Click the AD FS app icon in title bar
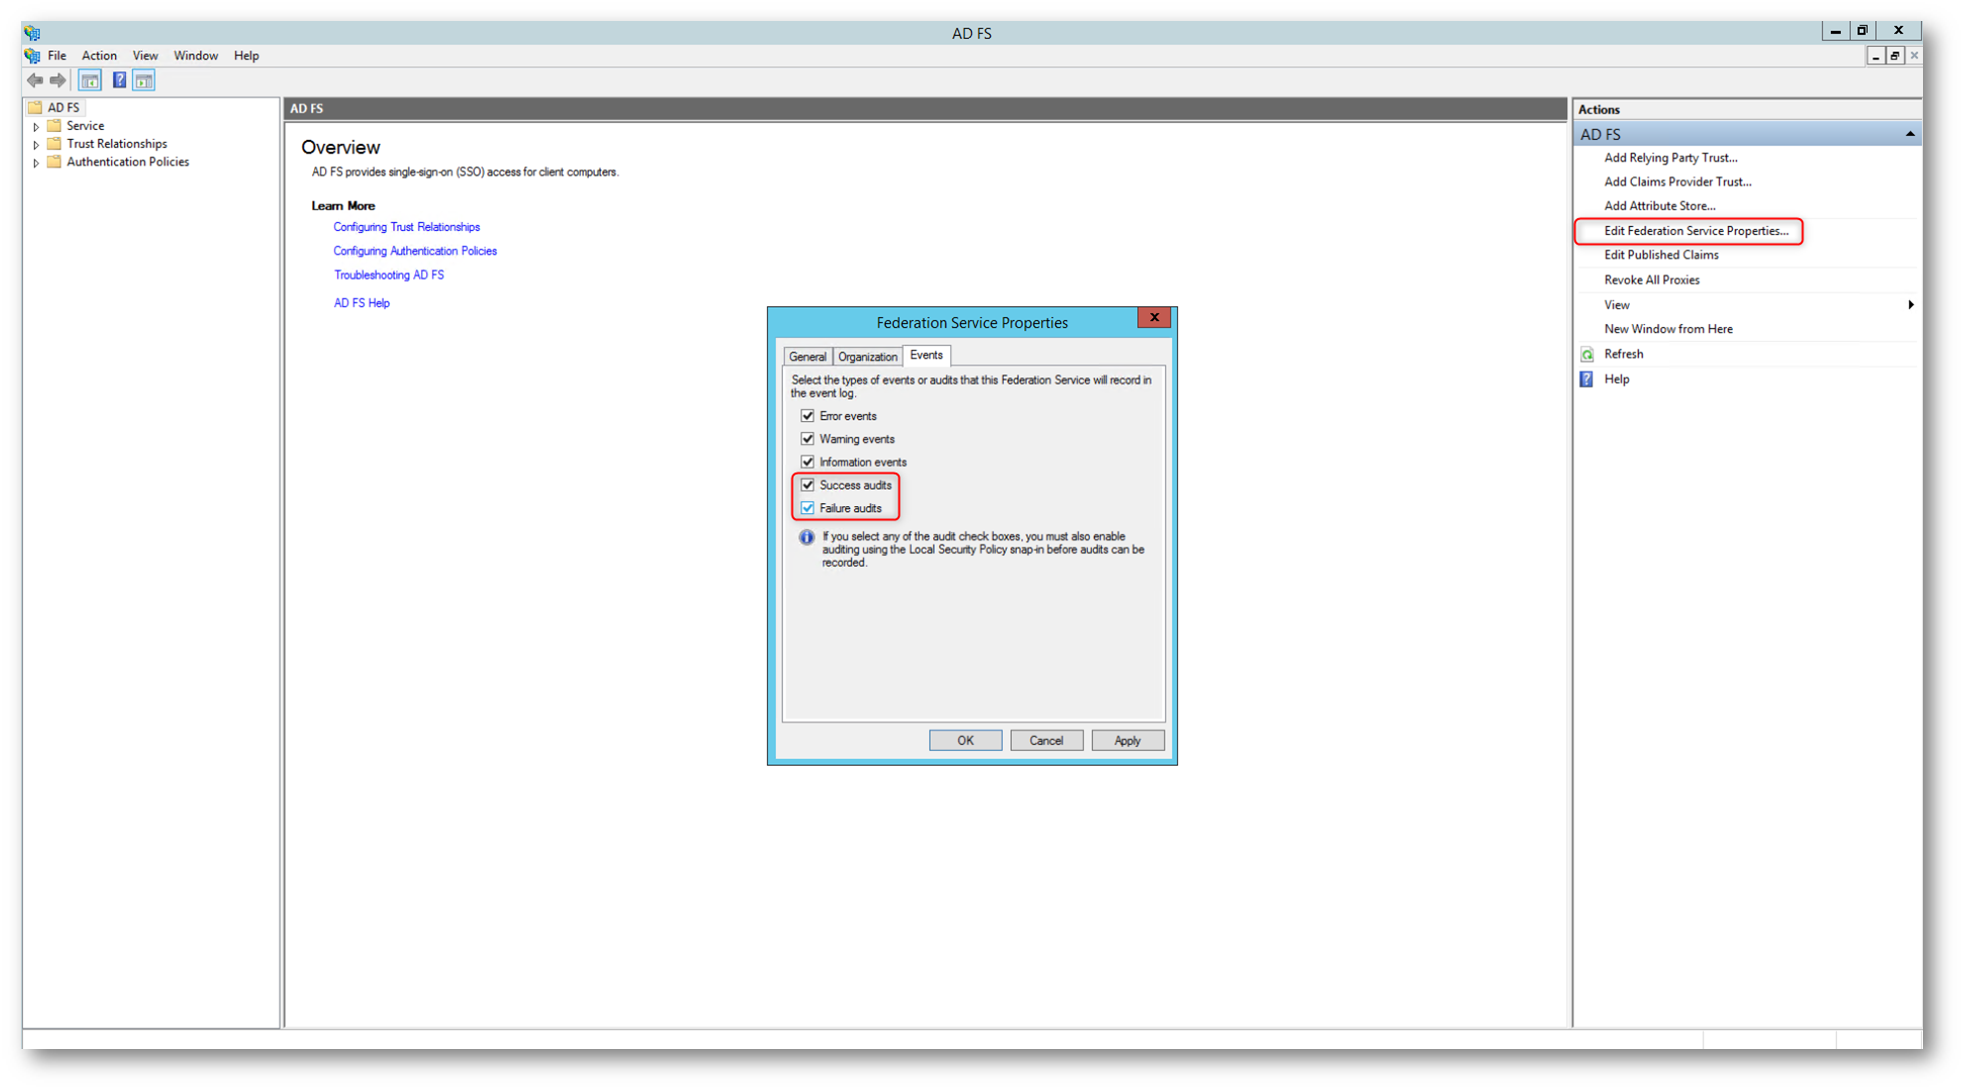This screenshot has height=1091, width=1965. pyautogui.click(x=32, y=32)
